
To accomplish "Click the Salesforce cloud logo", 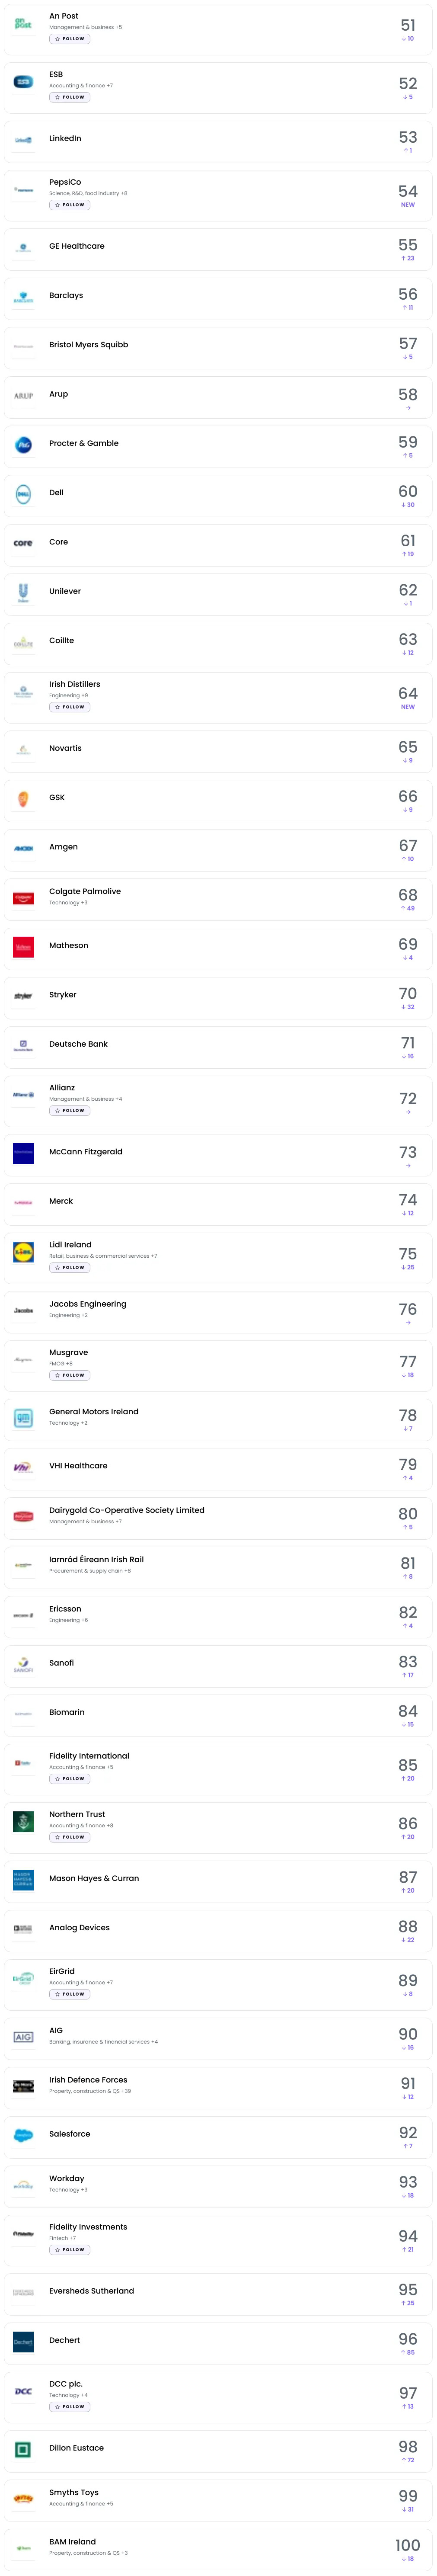I will [23, 2135].
